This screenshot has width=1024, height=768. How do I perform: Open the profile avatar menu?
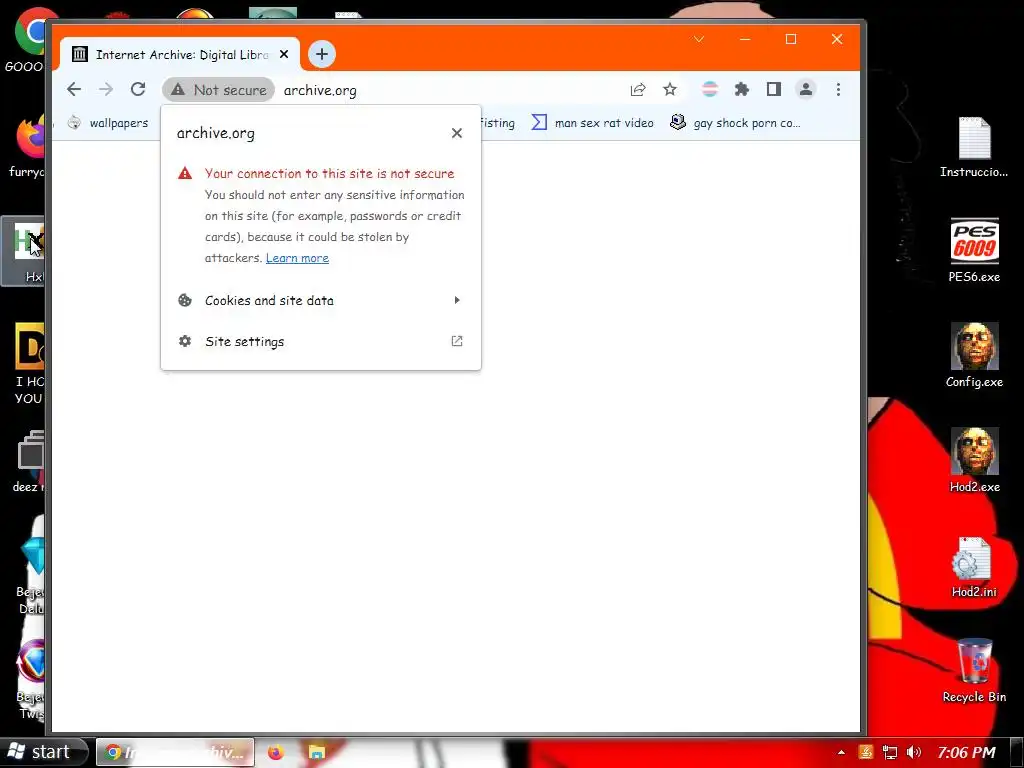click(806, 89)
